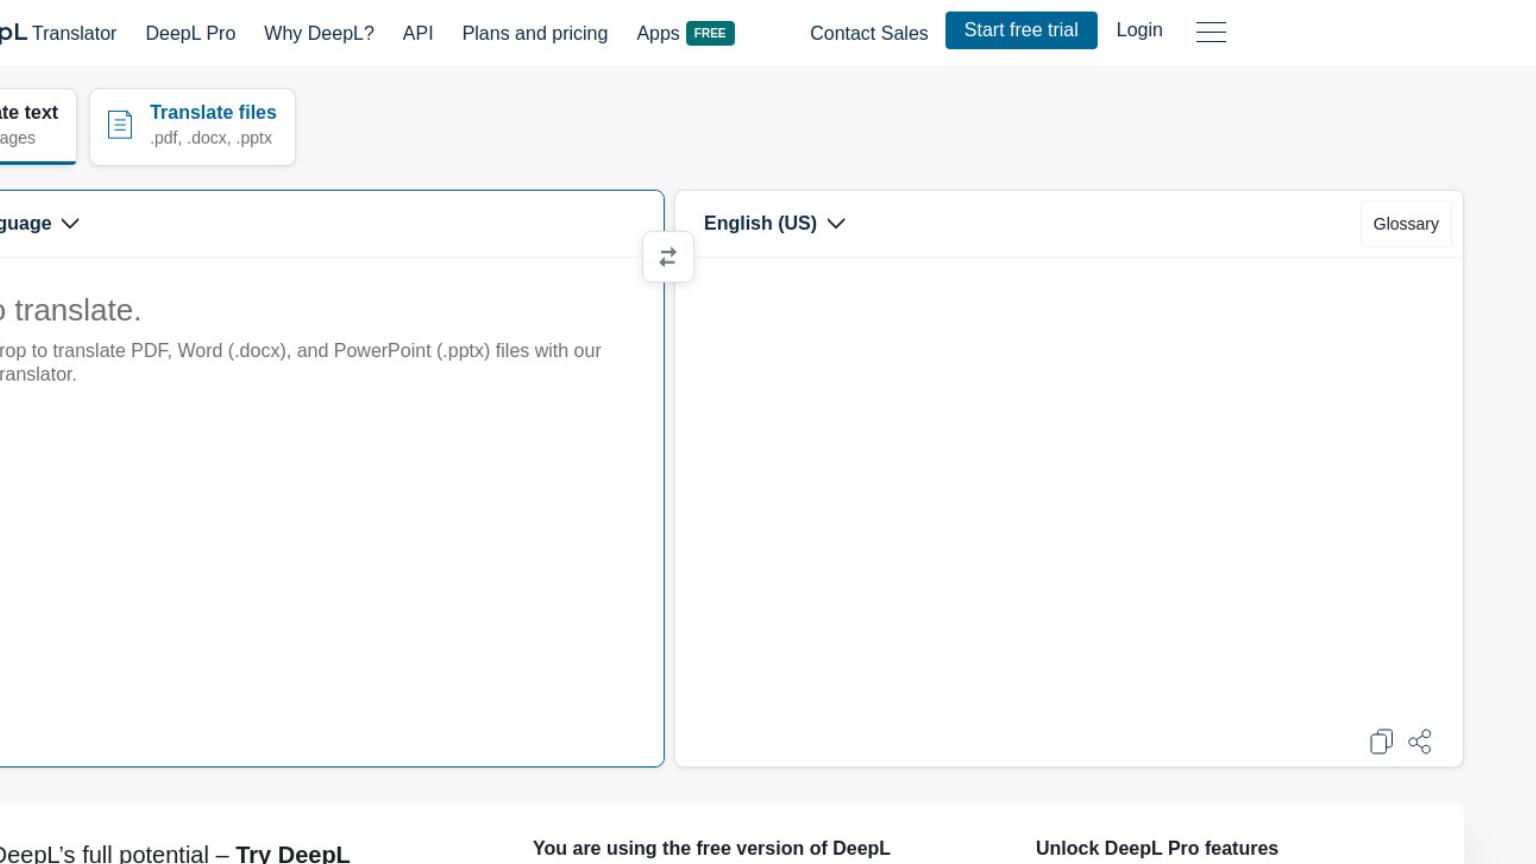Go to the API page
Screen dimensions: 1536x864
point(418,33)
